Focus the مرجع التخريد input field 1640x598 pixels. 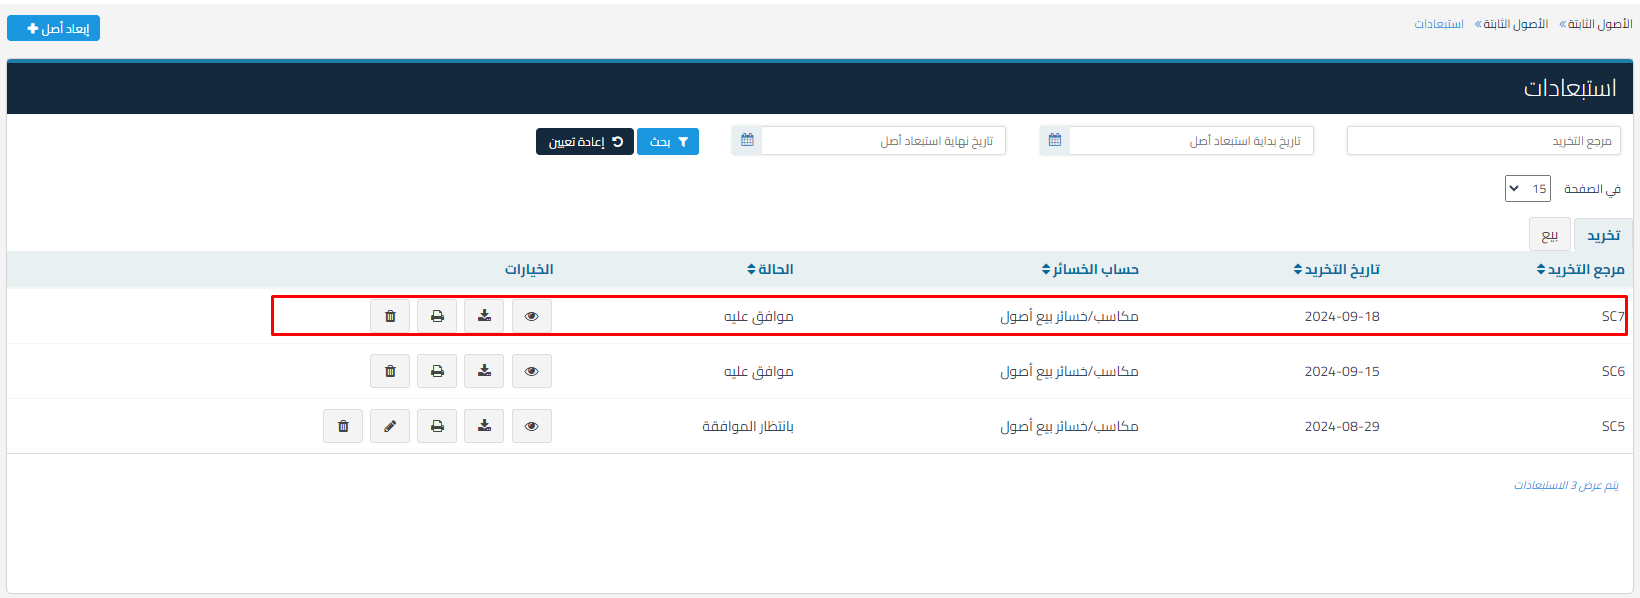tap(1483, 141)
